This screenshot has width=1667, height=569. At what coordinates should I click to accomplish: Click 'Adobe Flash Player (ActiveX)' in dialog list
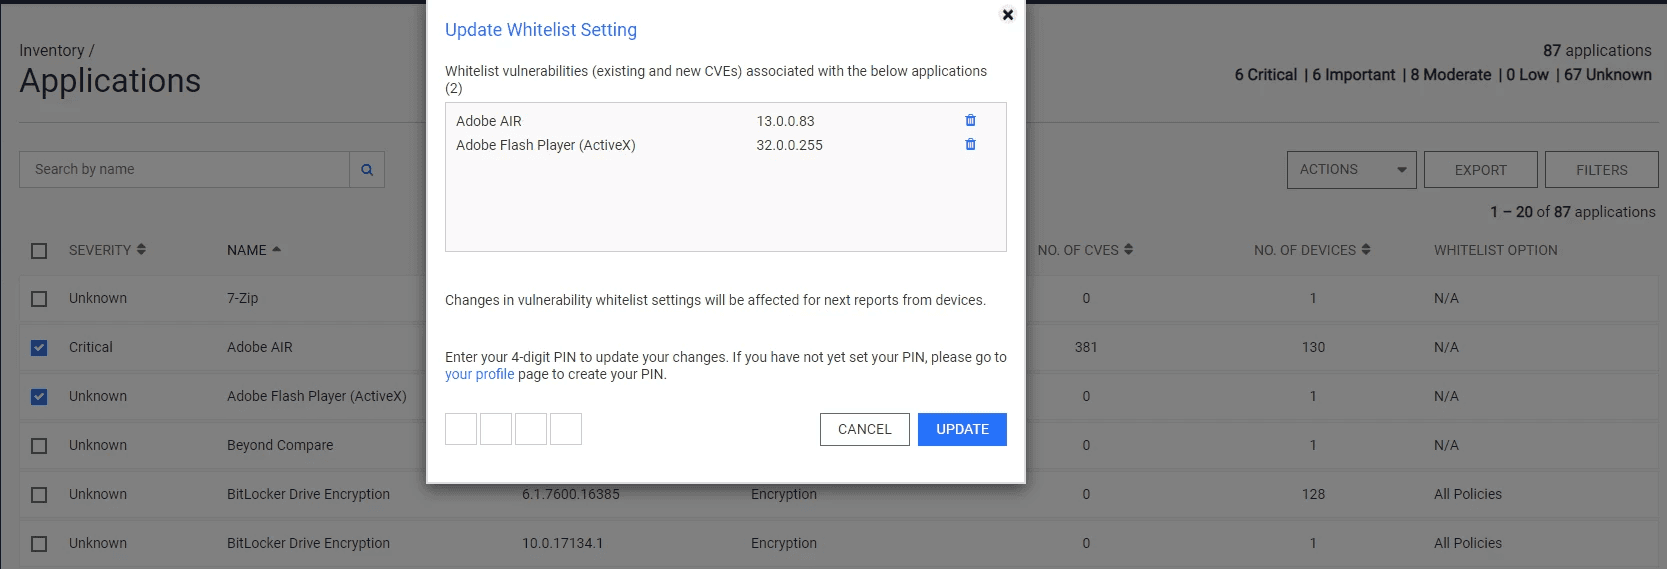[x=546, y=145]
